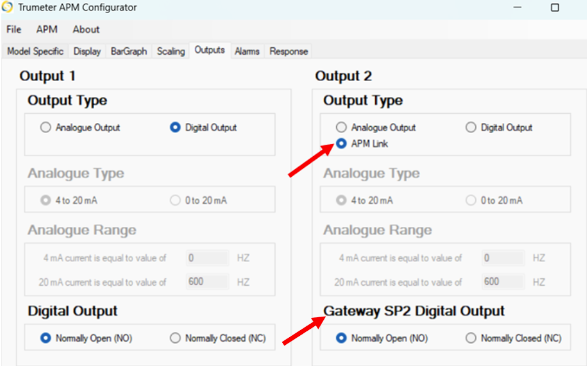Click Output 1 4 mA value field

pyautogui.click(x=207, y=258)
